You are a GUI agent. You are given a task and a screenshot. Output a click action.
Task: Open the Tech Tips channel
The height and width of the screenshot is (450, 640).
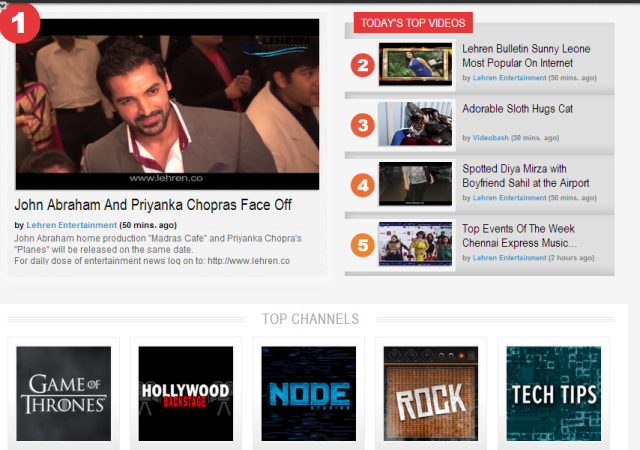(x=553, y=394)
